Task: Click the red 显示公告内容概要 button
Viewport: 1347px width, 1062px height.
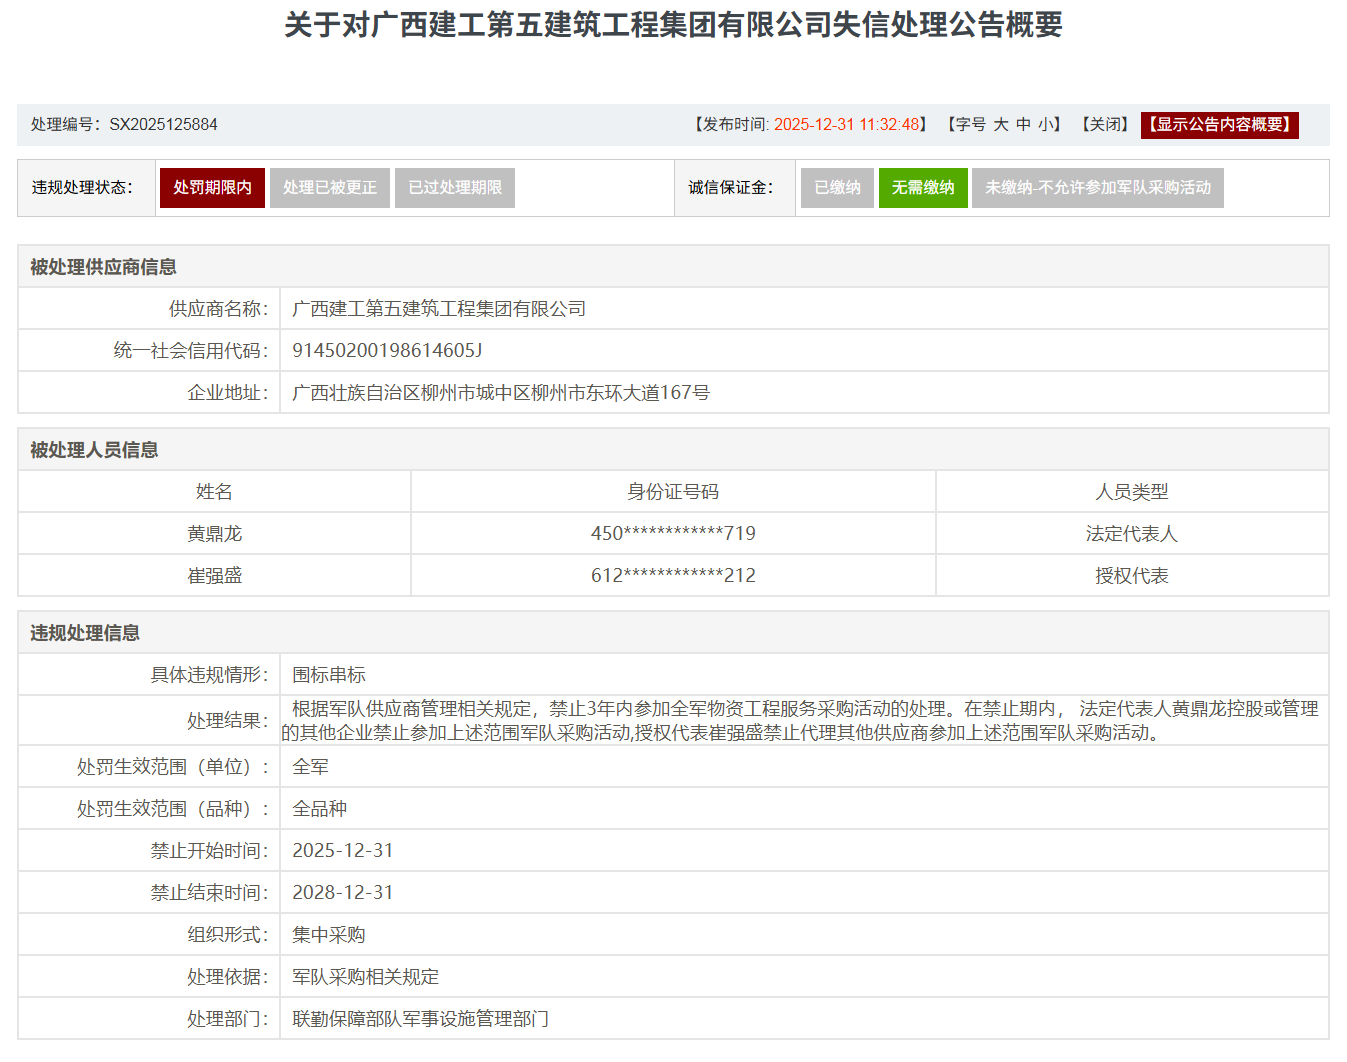Action: pos(1219,125)
